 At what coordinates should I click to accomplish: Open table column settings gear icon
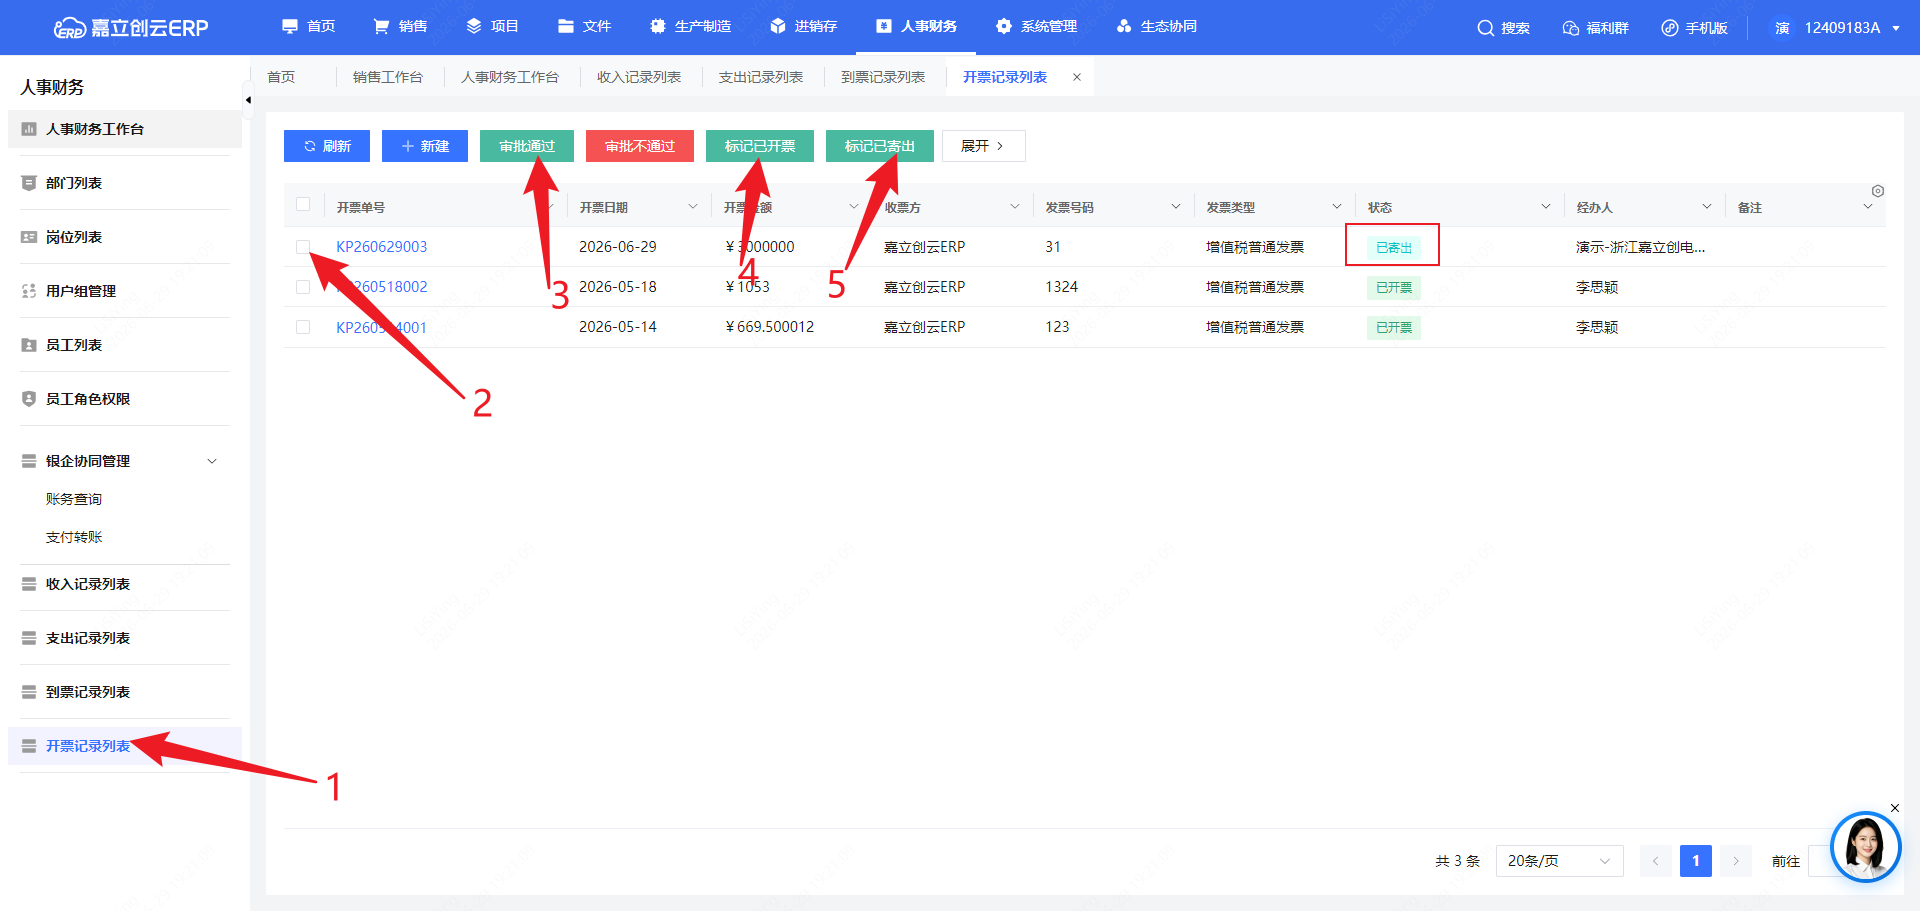(x=1878, y=190)
